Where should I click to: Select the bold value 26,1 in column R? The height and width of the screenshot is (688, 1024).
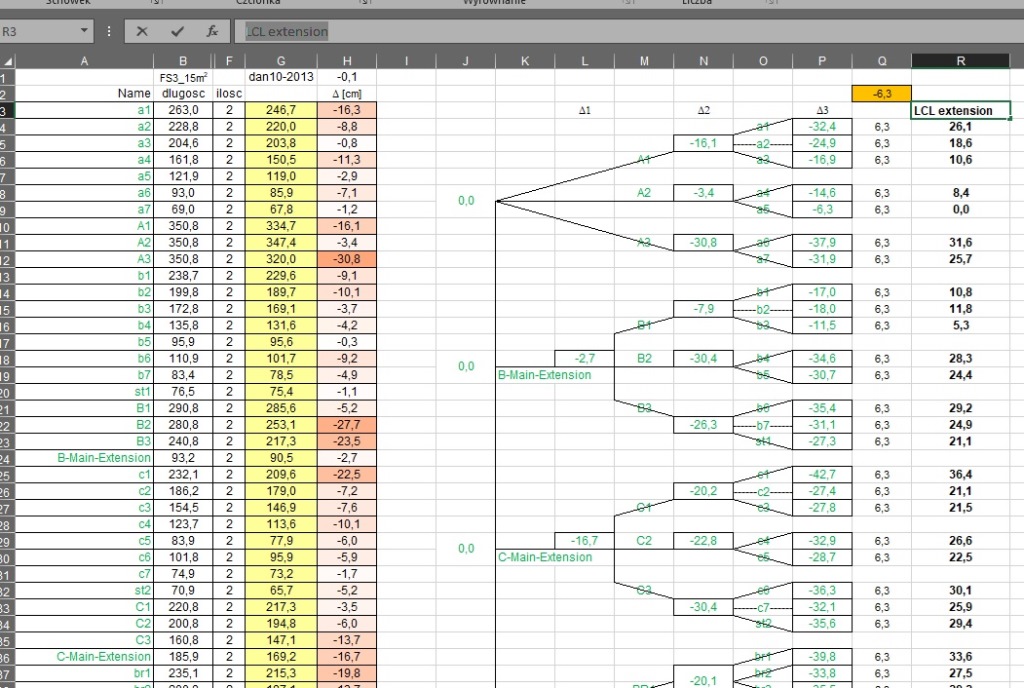(961, 127)
